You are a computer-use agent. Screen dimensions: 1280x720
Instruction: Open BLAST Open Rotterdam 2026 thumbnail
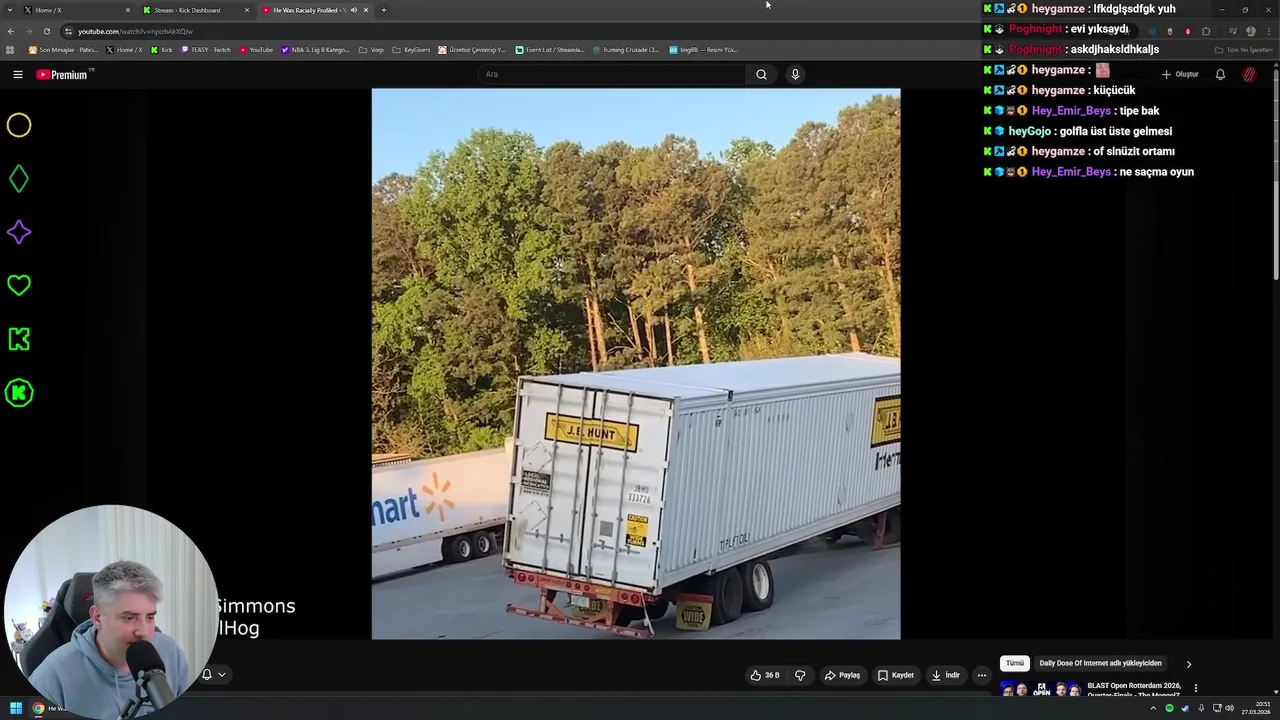pos(1040,690)
